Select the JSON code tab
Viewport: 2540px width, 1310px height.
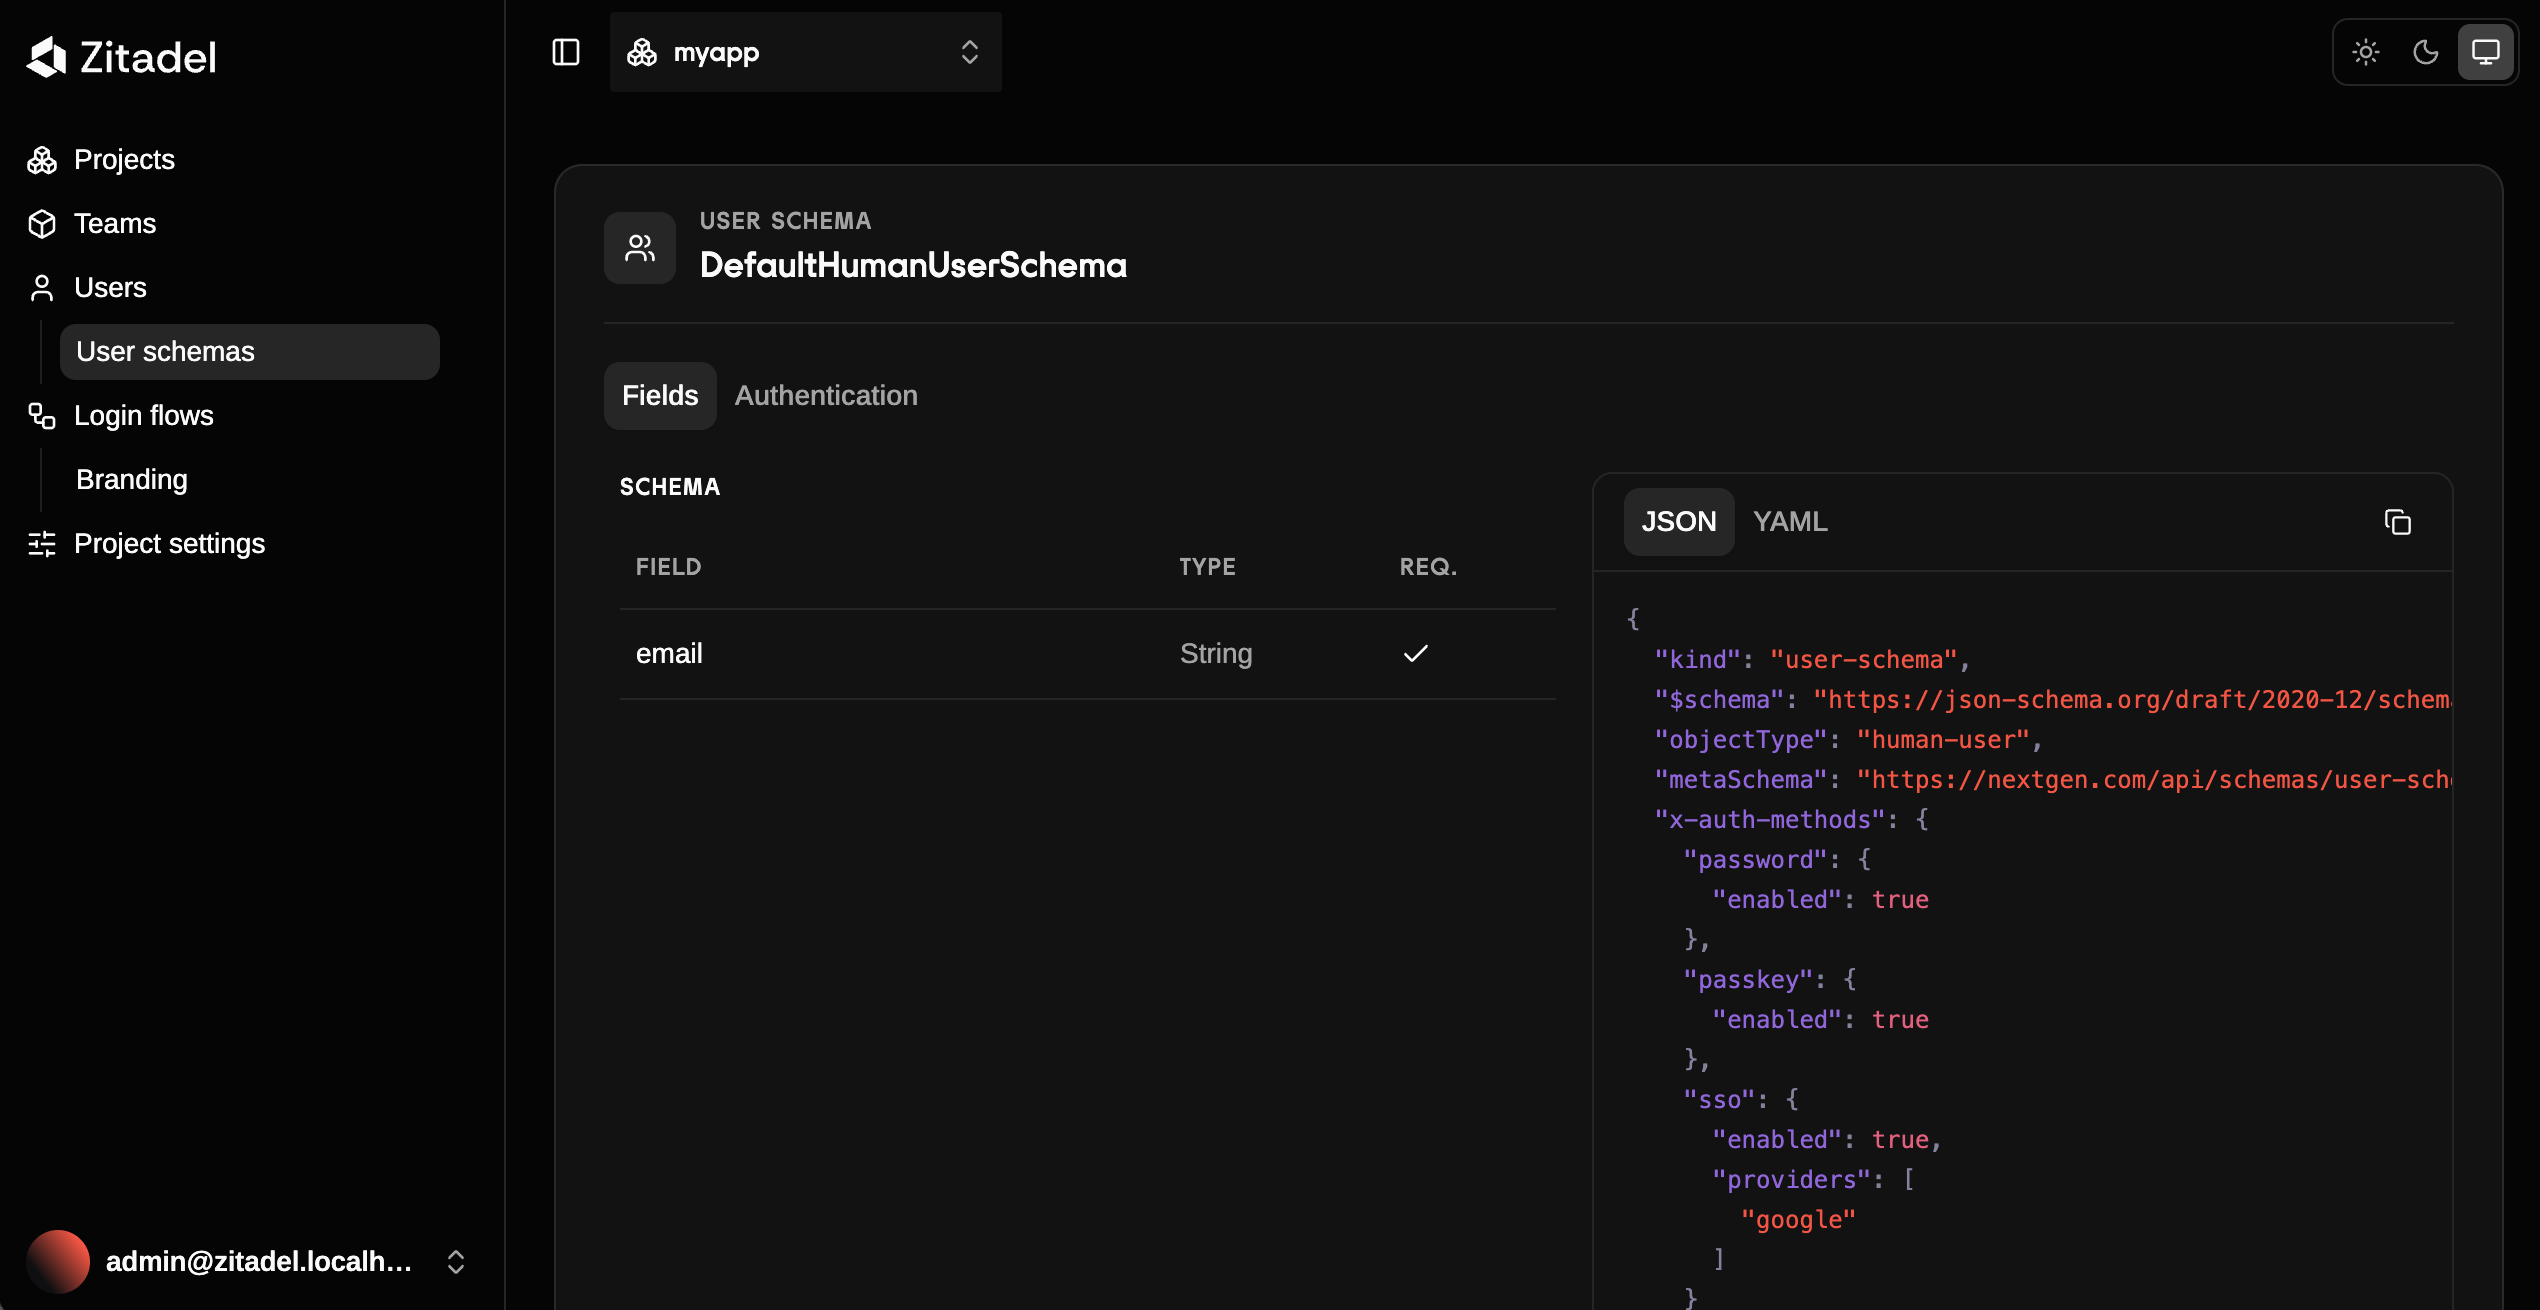(x=1679, y=522)
